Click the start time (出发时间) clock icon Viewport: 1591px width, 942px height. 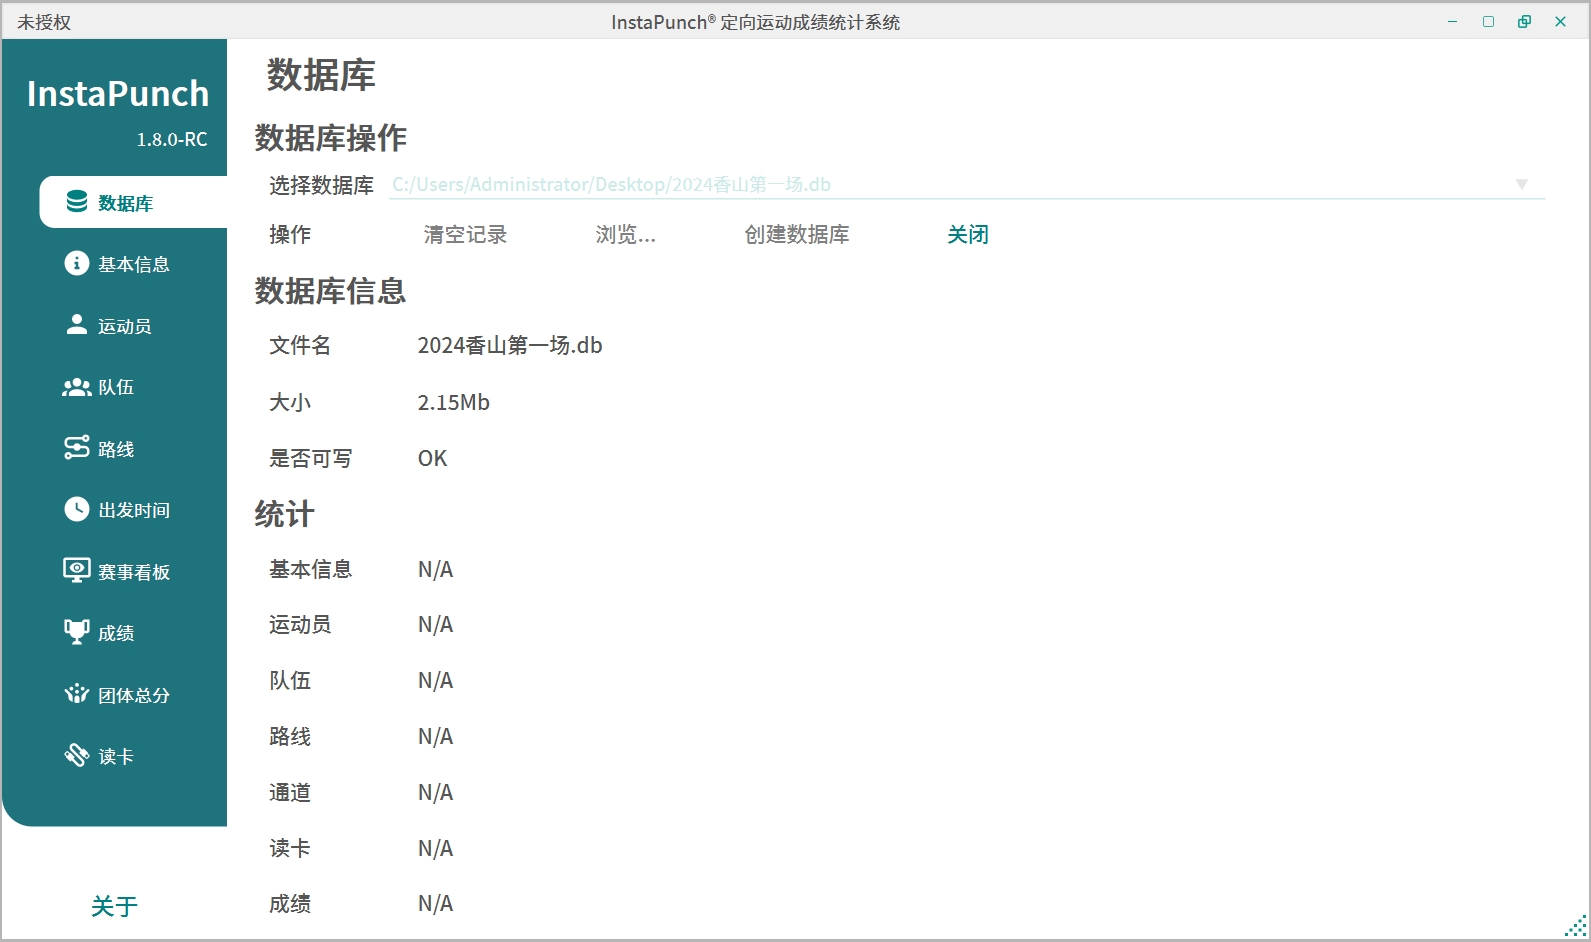[77, 509]
